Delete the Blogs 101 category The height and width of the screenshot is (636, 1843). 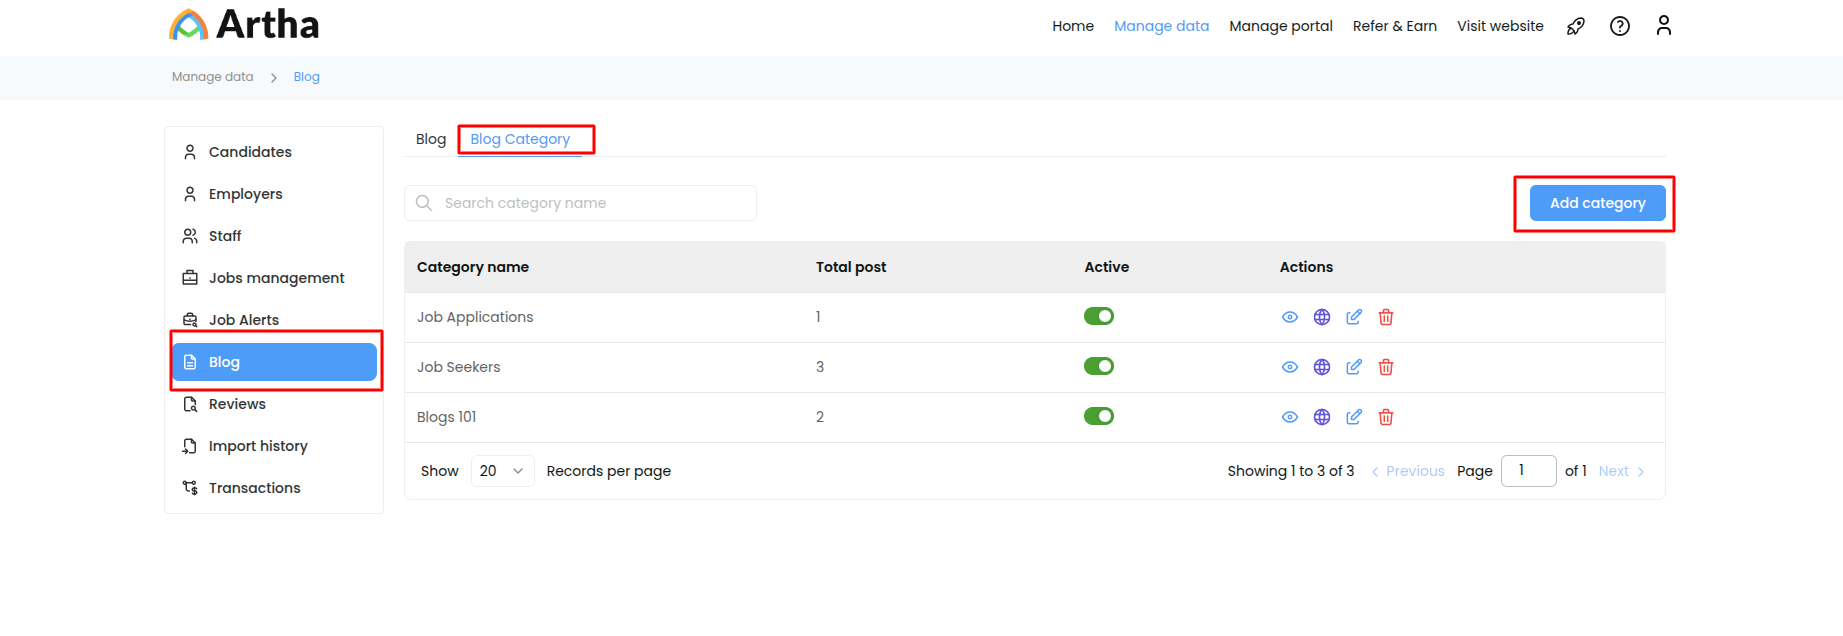coord(1386,417)
